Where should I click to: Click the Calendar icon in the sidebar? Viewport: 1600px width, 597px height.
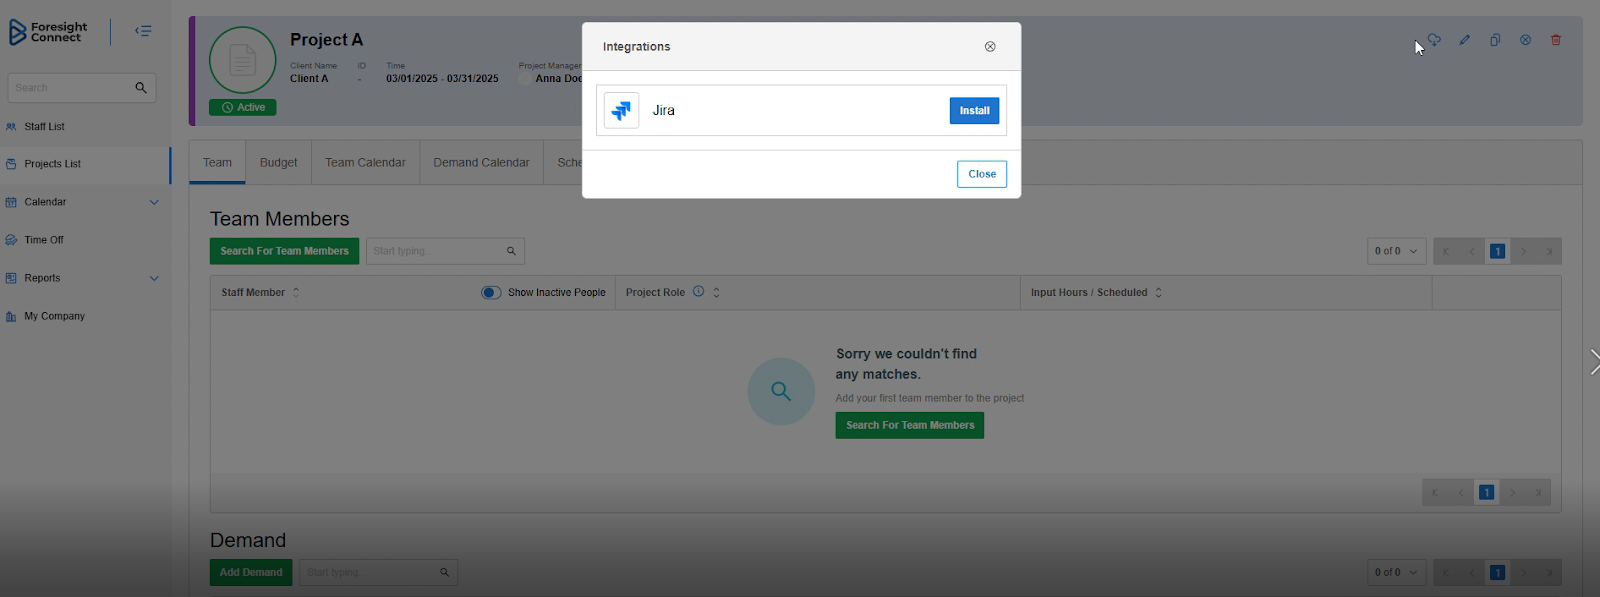[11, 202]
